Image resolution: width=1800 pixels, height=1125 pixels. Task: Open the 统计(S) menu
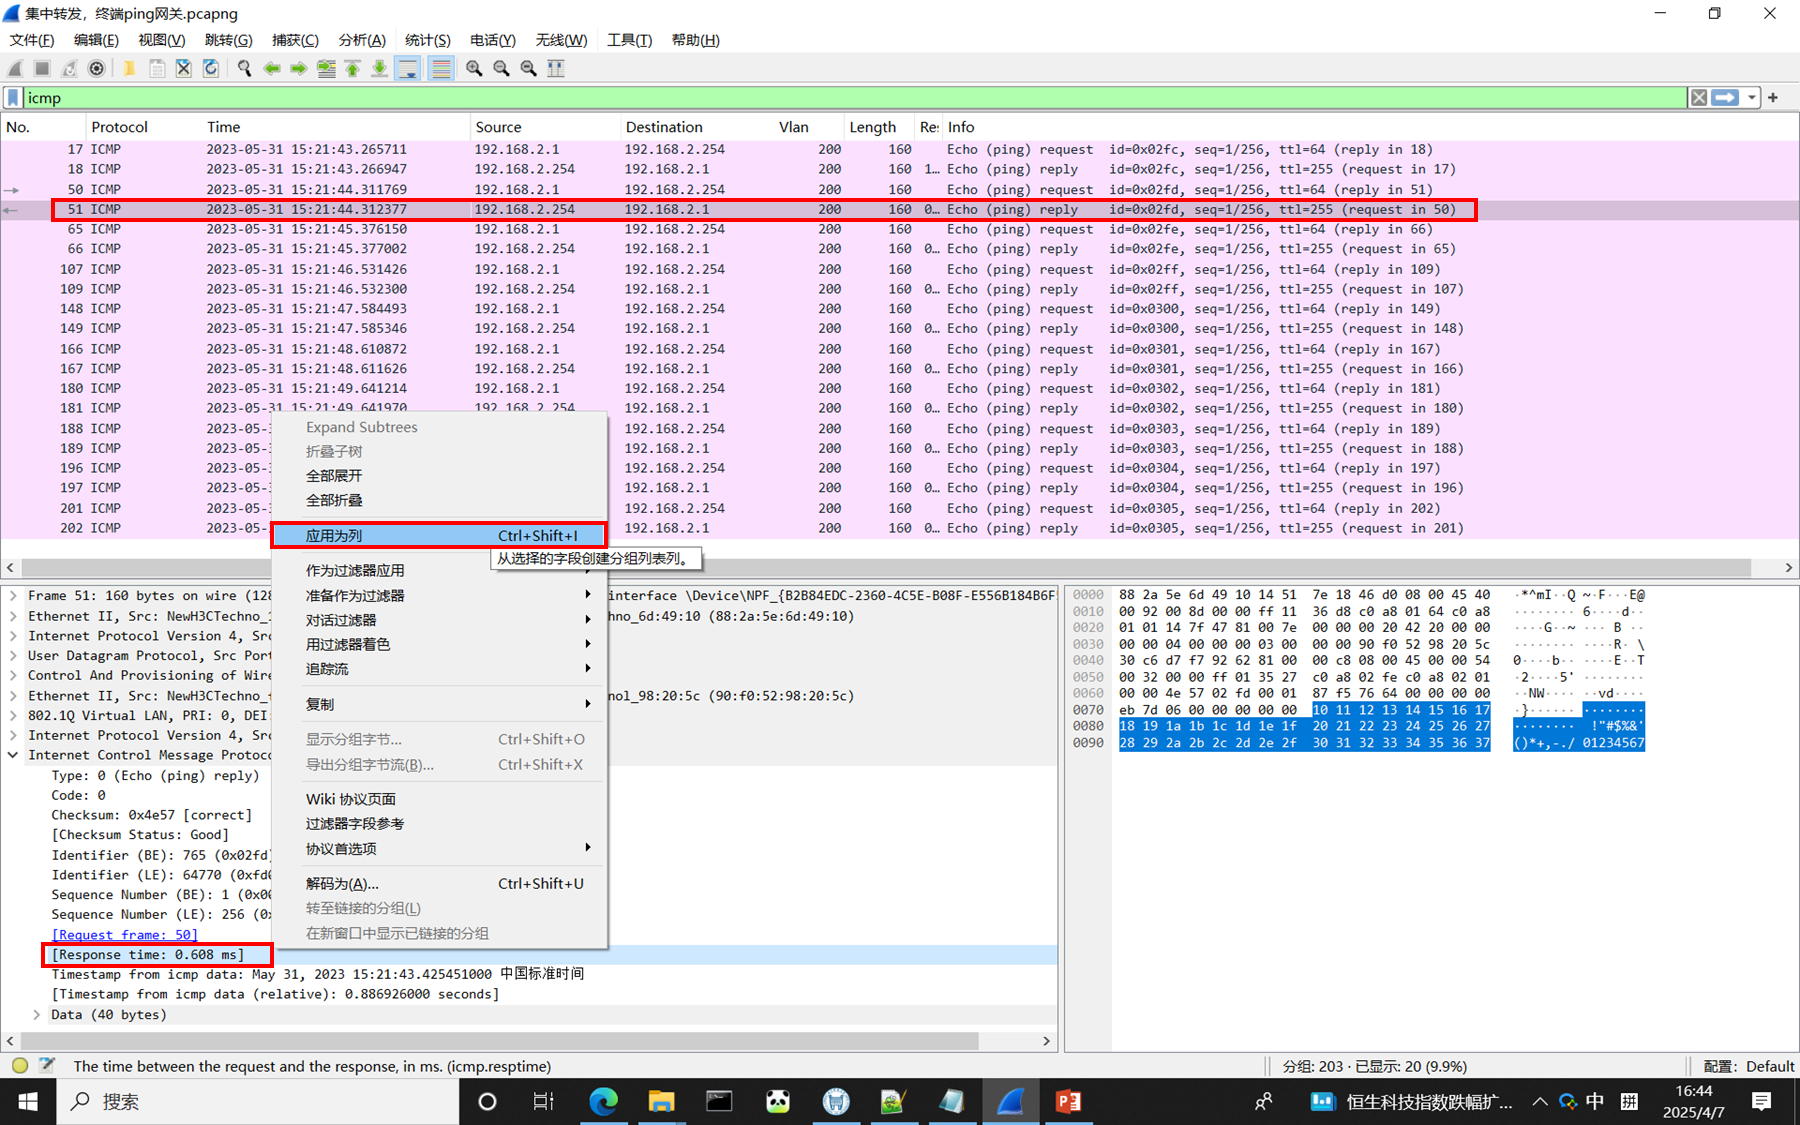click(427, 40)
